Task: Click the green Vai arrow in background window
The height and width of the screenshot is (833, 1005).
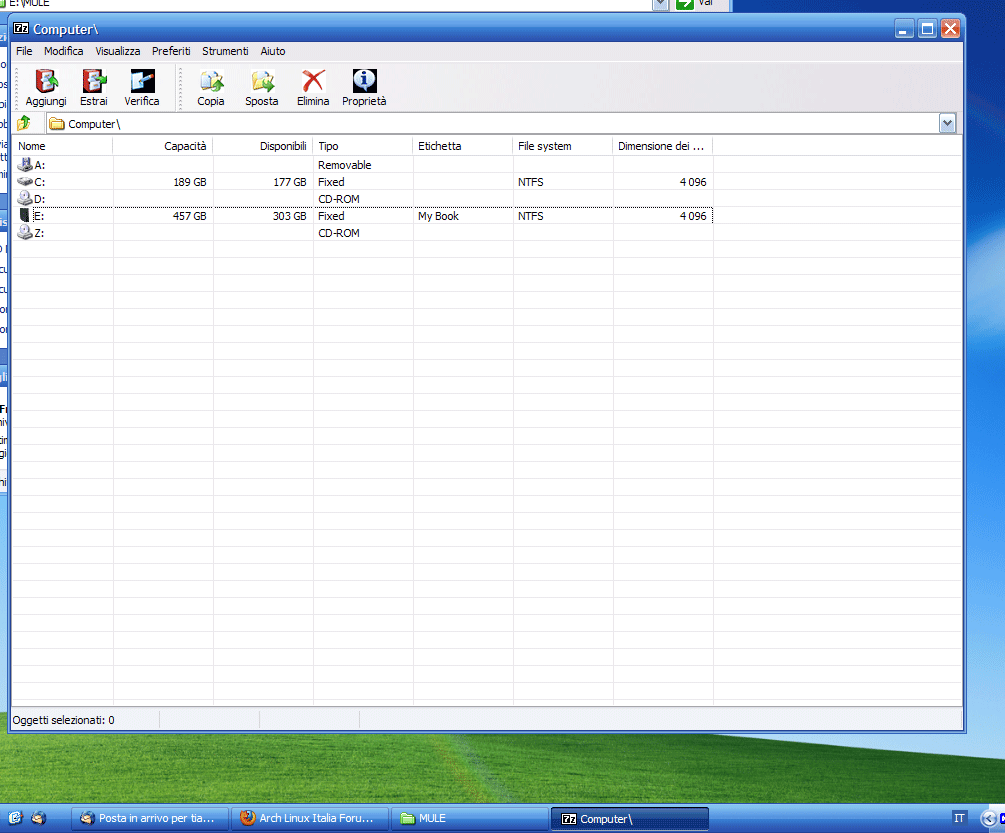Action: click(x=685, y=4)
